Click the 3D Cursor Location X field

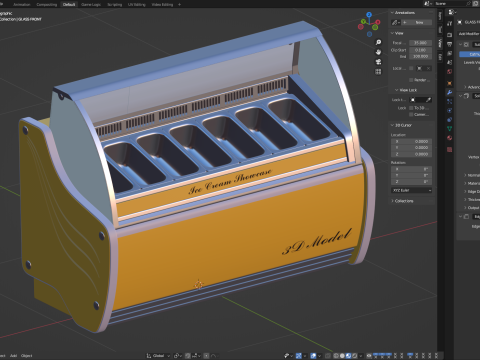411,141
